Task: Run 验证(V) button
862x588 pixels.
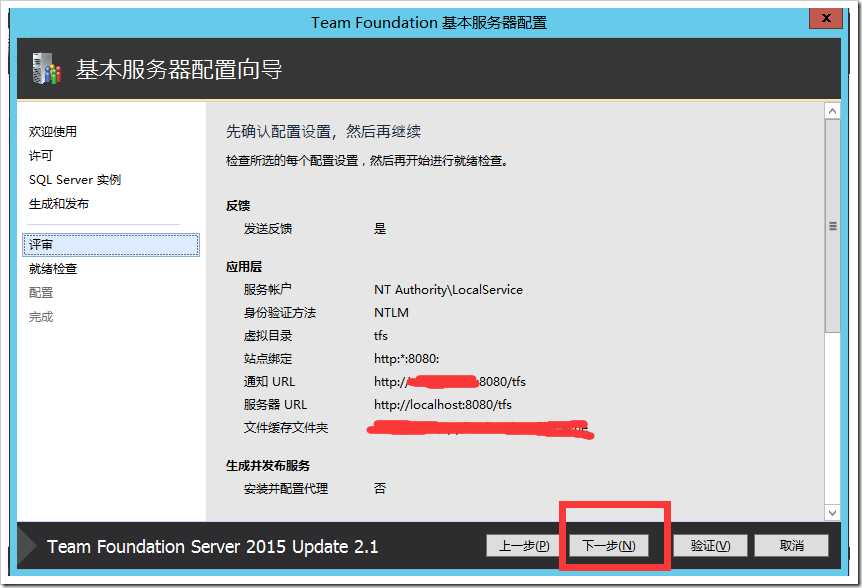Action: 710,546
